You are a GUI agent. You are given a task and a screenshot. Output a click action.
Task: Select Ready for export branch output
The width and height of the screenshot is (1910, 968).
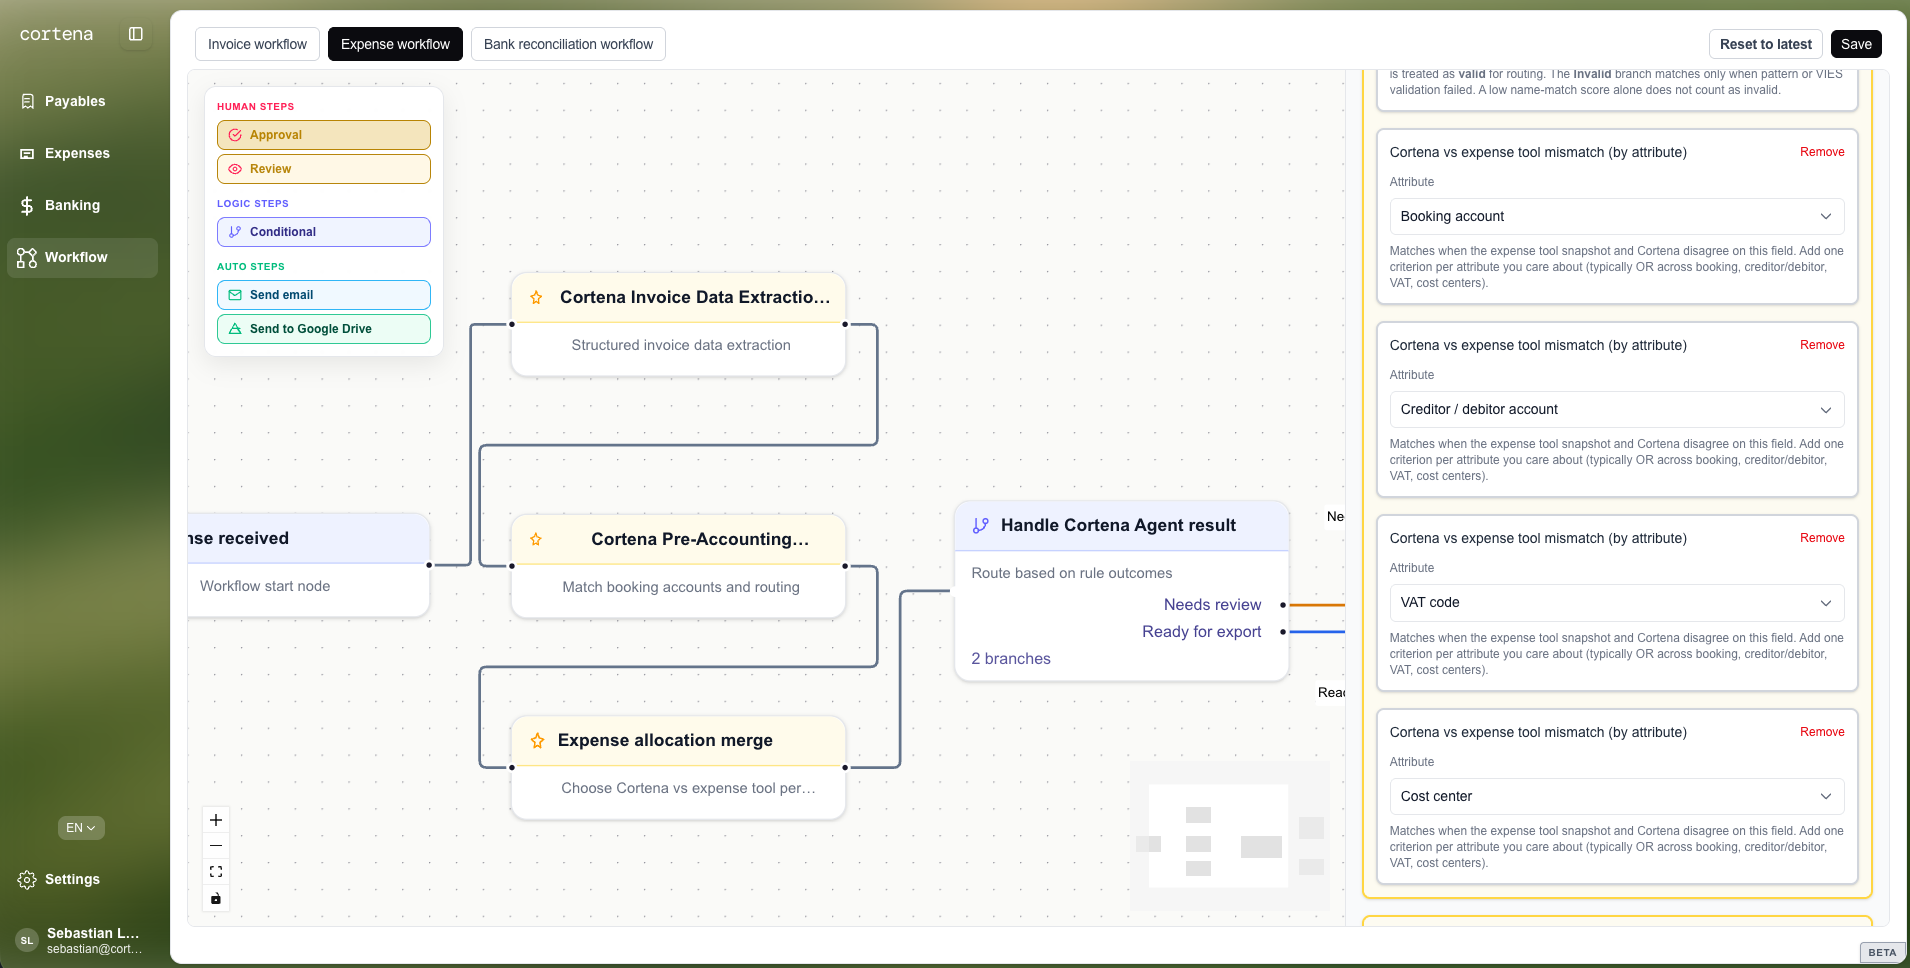[1201, 632]
